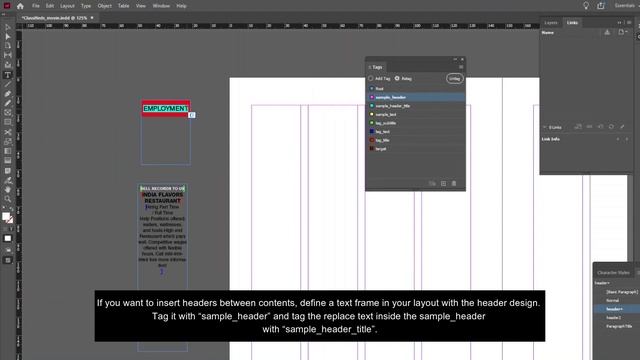Viewport: 640px width, 360px height.
Task: Open the View menu
Action: click(x=141, y=6)
